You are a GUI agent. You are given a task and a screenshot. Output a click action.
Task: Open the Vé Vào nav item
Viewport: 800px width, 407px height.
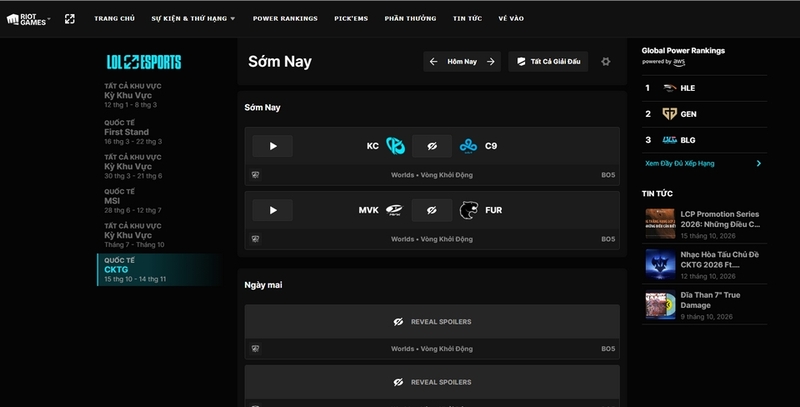pyautogui.click(x=511, y=19)
